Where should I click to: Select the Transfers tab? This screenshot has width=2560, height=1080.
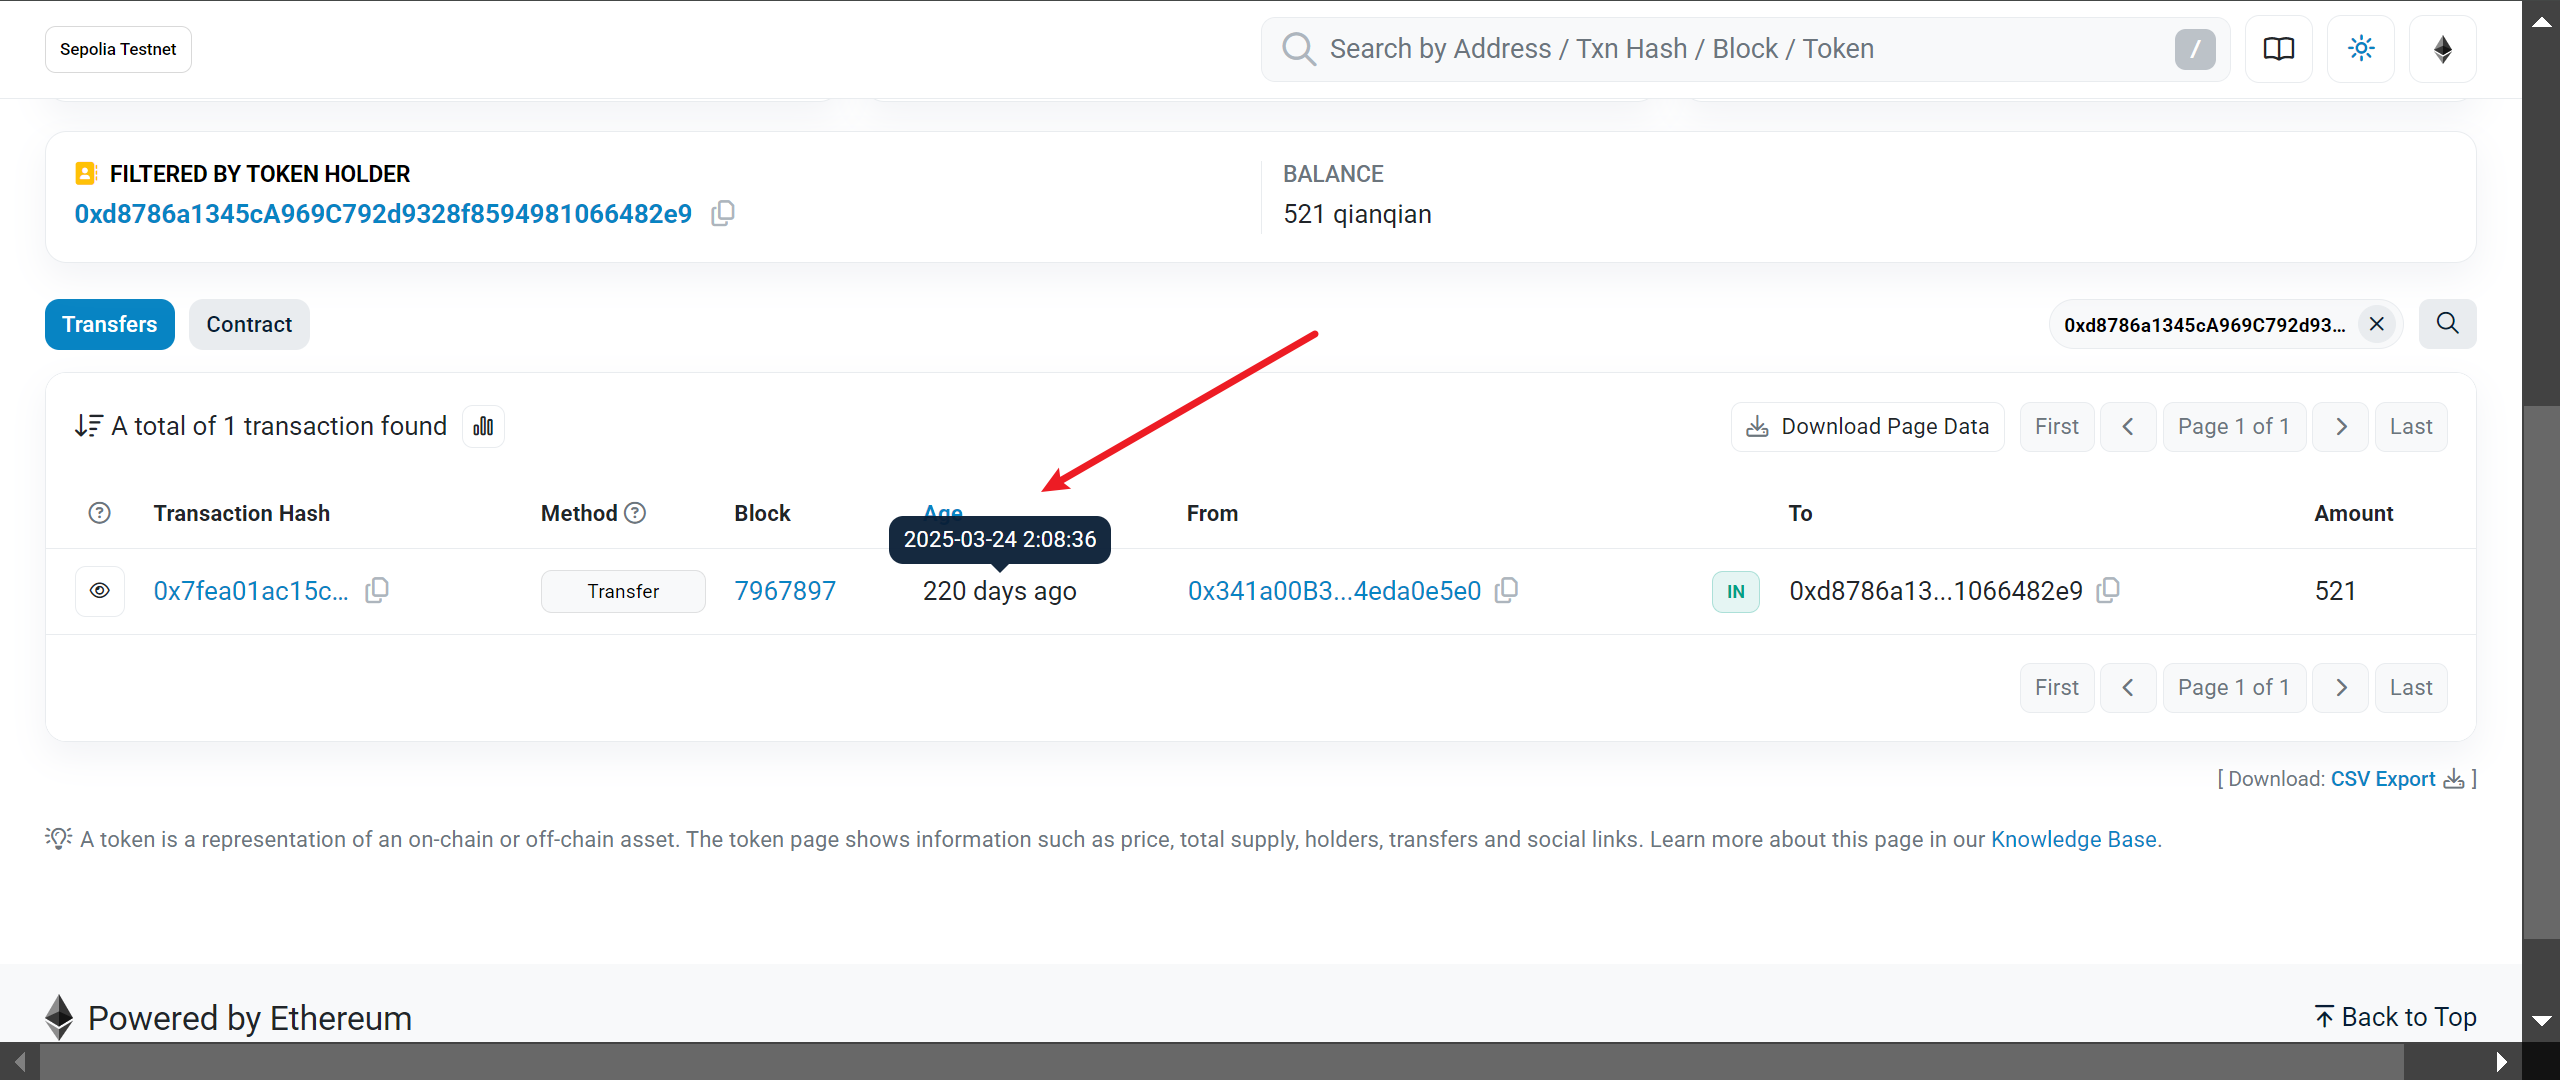click(110, 325)
